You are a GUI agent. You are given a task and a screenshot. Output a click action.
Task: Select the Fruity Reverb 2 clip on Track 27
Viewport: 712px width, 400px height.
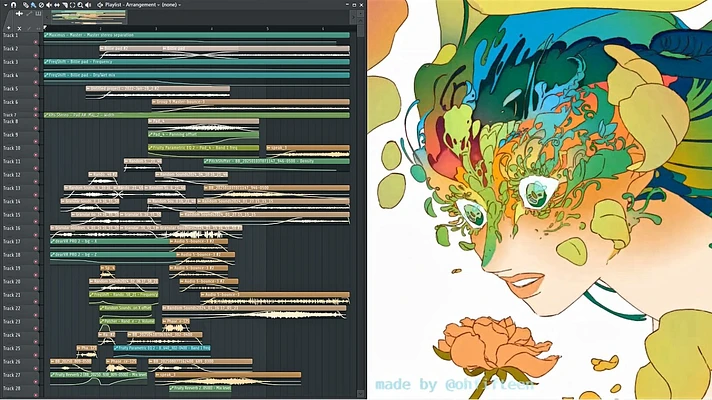click(x=98, y=375)
